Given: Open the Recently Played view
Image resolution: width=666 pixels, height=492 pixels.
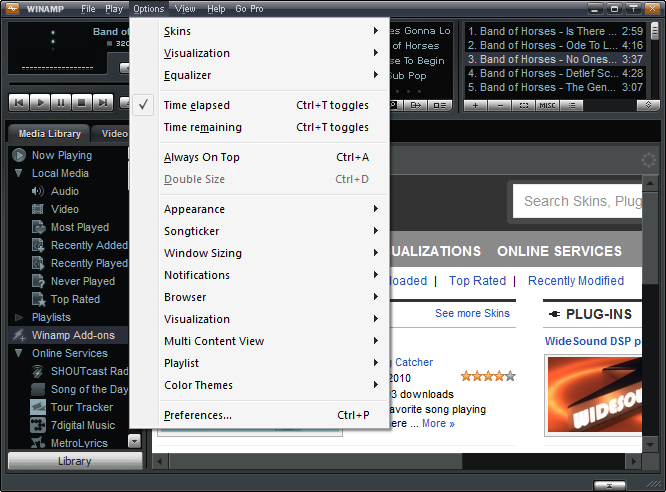Looking at the screenshot, I should coord(89,263).
